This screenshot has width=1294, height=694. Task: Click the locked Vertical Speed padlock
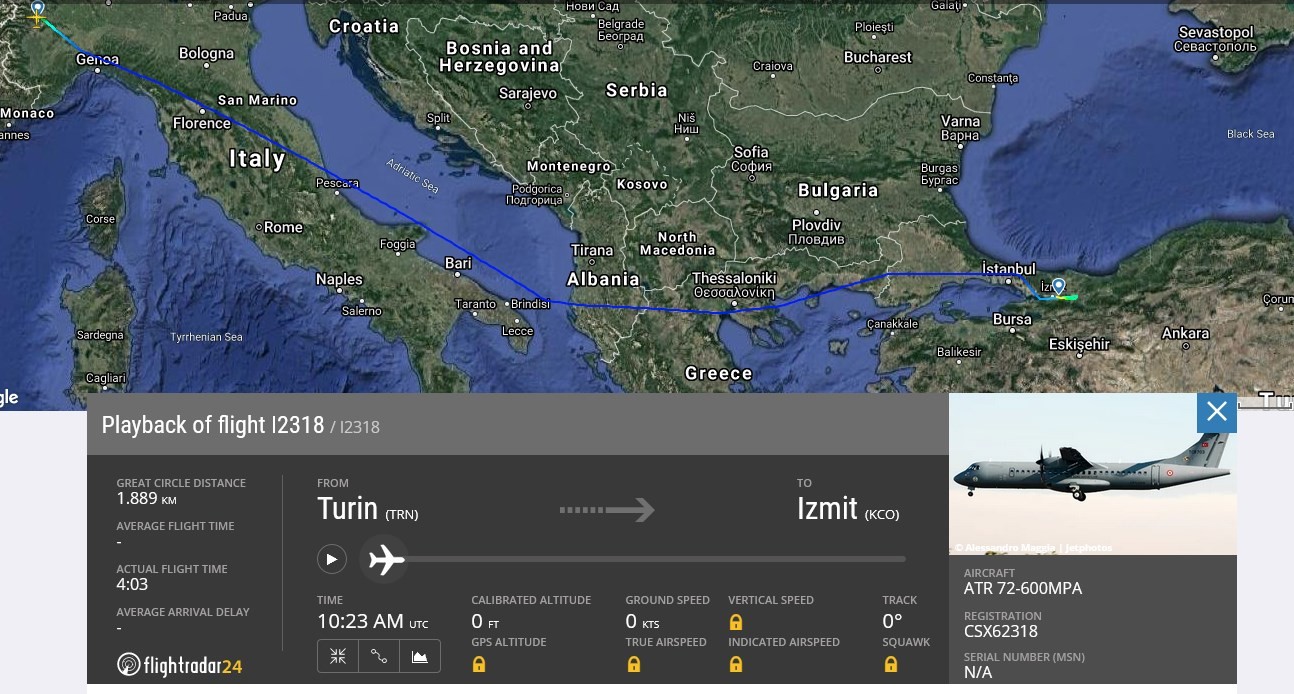[x=736, y=622]
